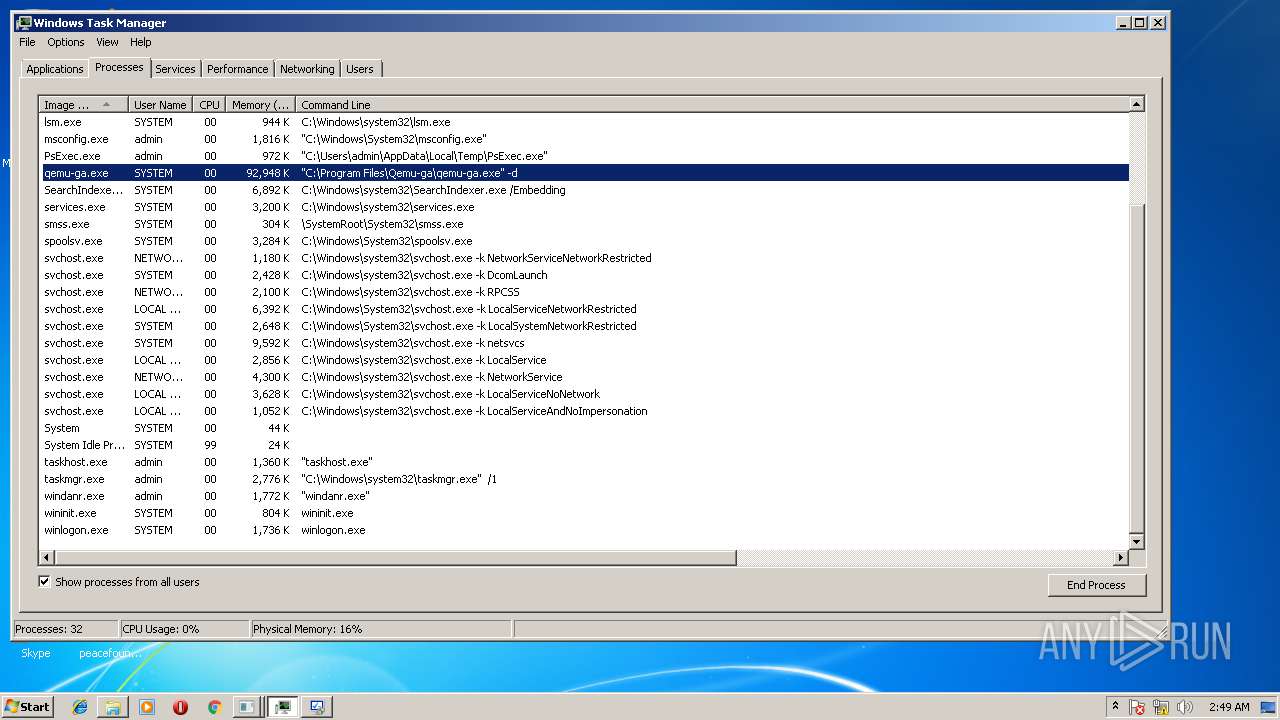Open the Start menu
1280x720 pixels.
pyautogui.click(x=27, y=707)
